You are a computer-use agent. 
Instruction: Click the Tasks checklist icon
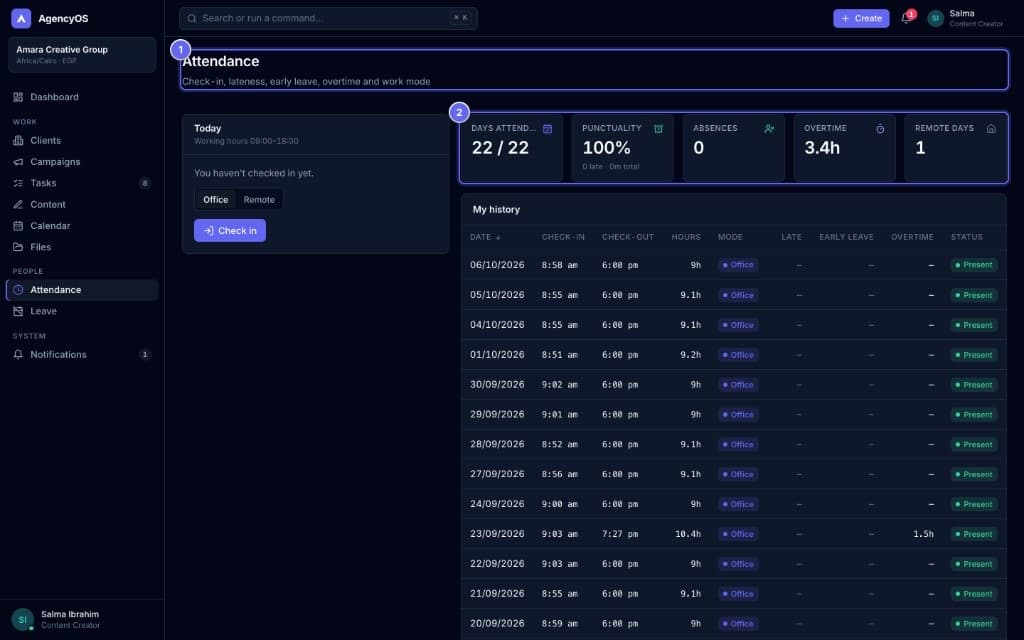[18, 184]
